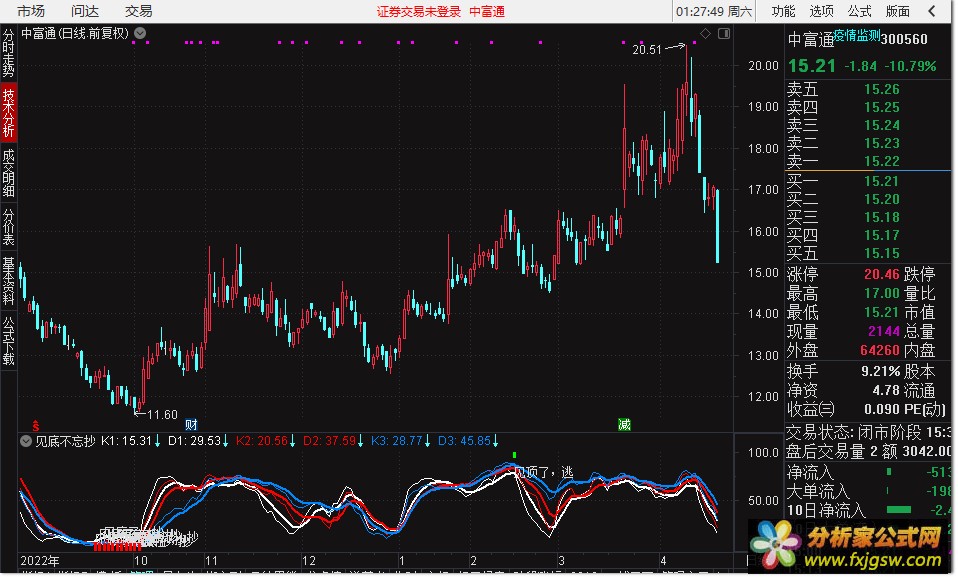Click month 11 on the time axis
958x577 pixels.
tap(211, 561)
